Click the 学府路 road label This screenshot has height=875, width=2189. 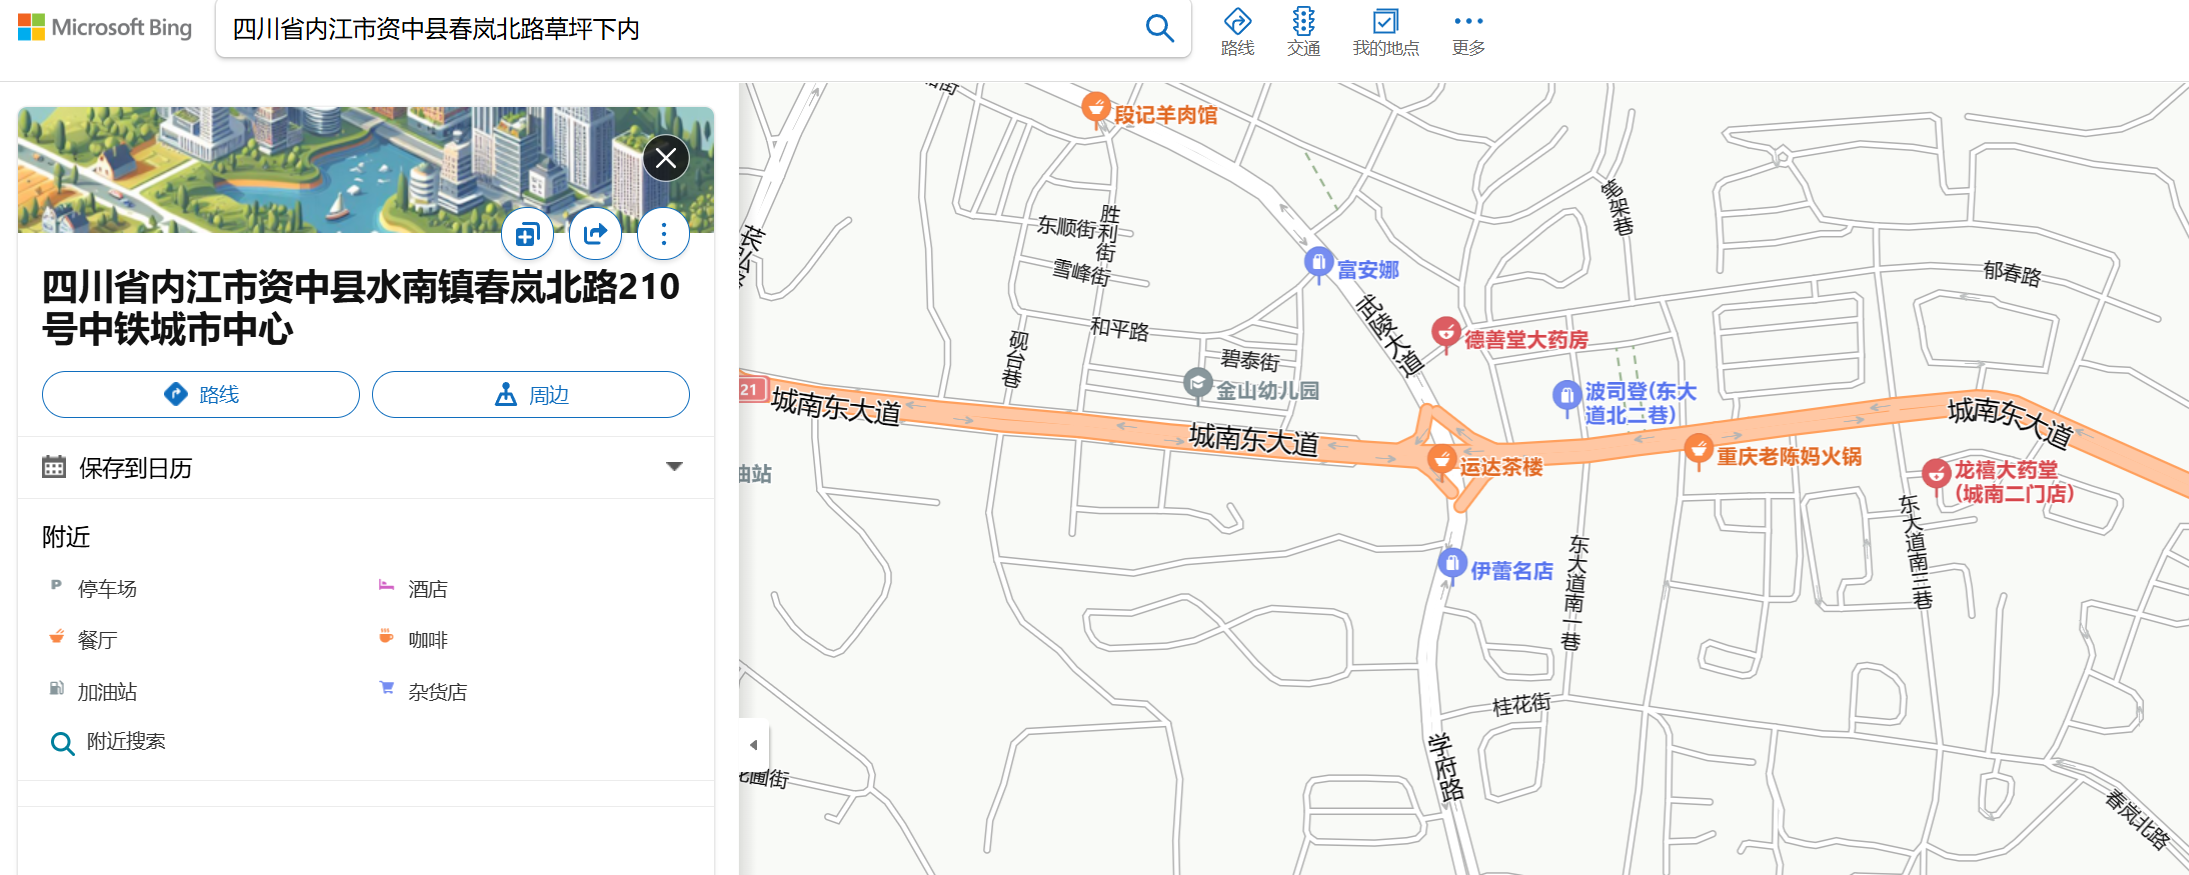click(x=1446, y=767)
